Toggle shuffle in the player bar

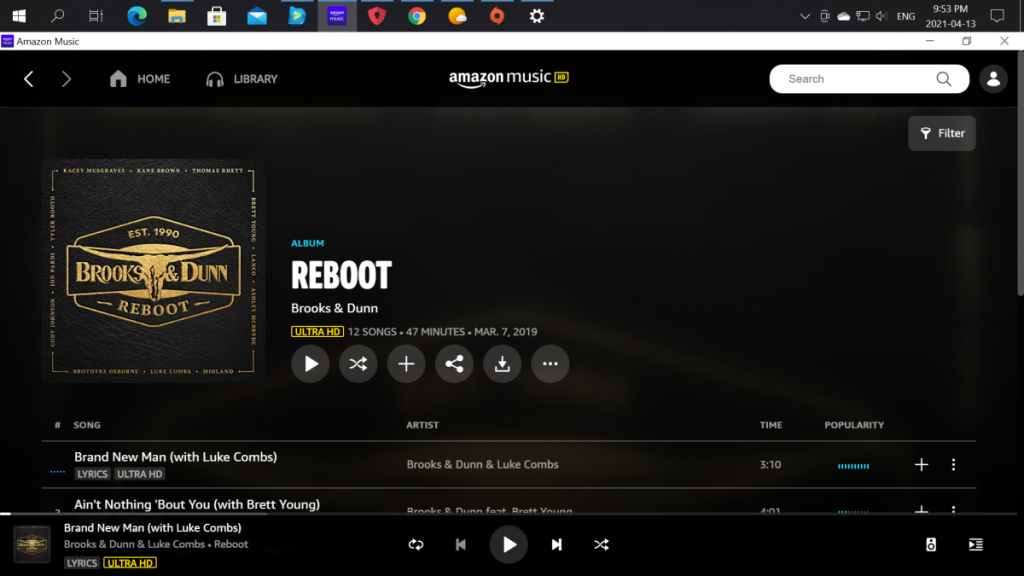[x=601, y=545]
